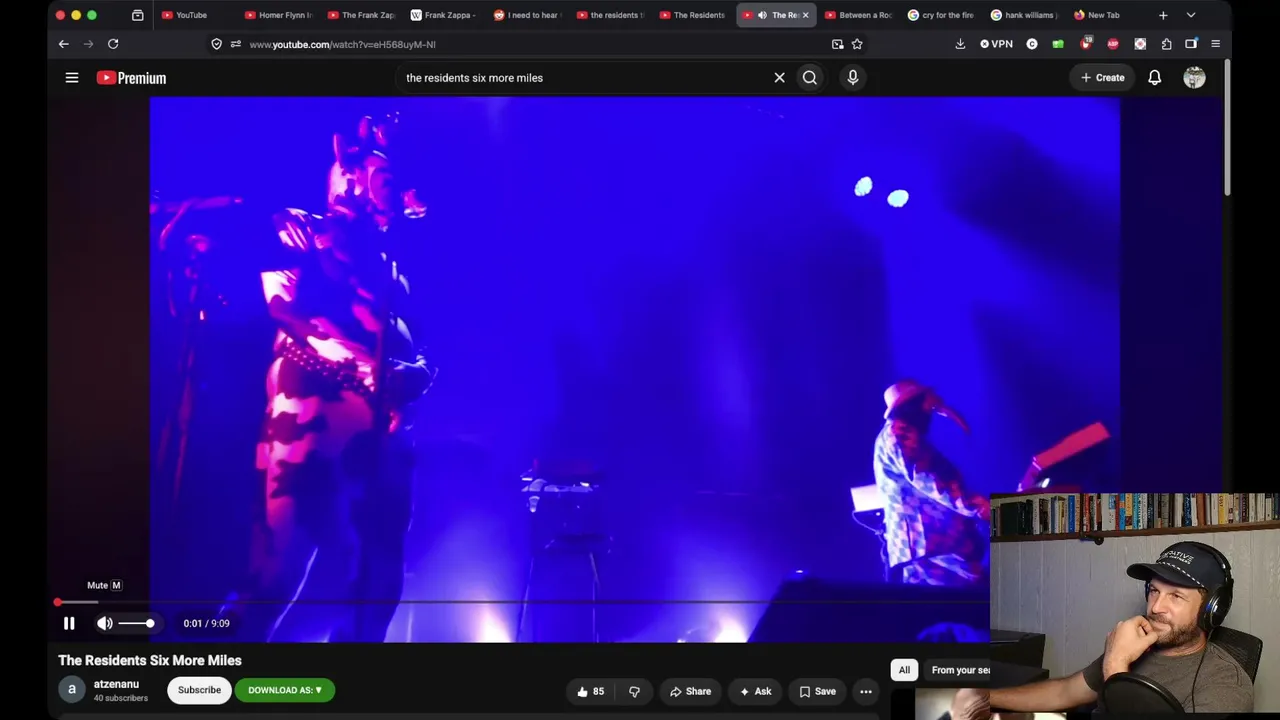Mute audio on the playing tab
Screen dimensions: 1280x720
762,15
